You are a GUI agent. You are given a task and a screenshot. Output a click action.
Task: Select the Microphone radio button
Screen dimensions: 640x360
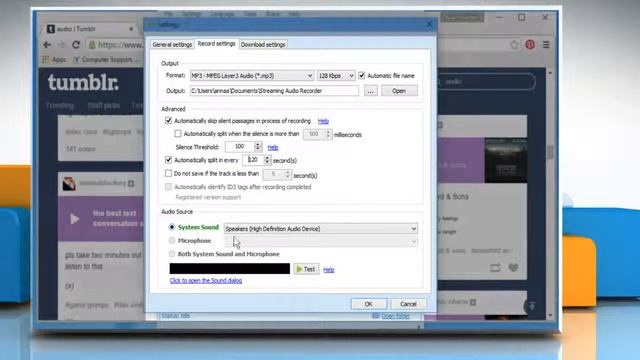pos(172,240)
